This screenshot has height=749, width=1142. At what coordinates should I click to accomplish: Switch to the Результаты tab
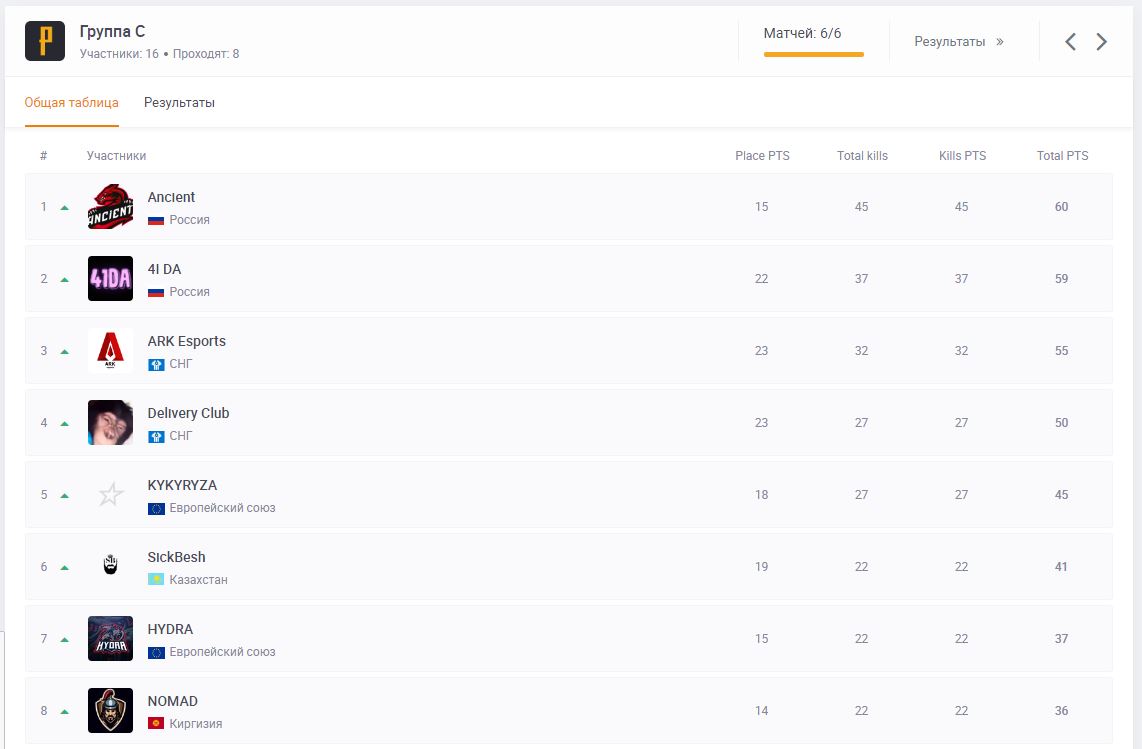[179, 103]
